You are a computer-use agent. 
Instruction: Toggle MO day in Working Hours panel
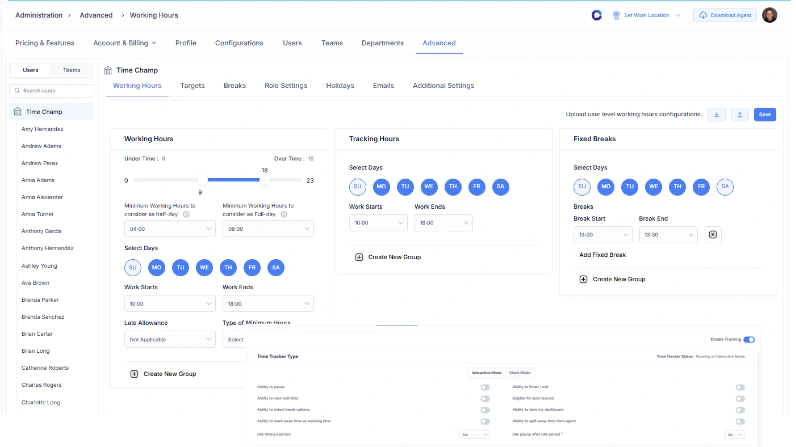pyautogui.click(x=156, y=267)
